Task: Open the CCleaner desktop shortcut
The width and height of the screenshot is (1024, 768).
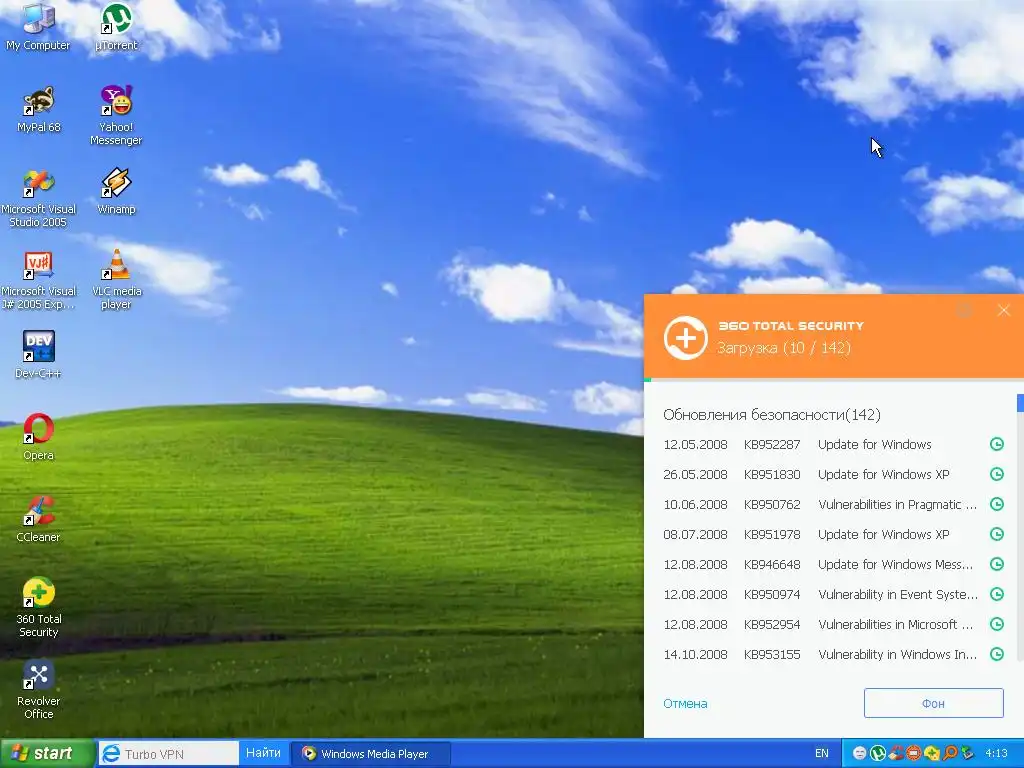Action: pos(38,519)
